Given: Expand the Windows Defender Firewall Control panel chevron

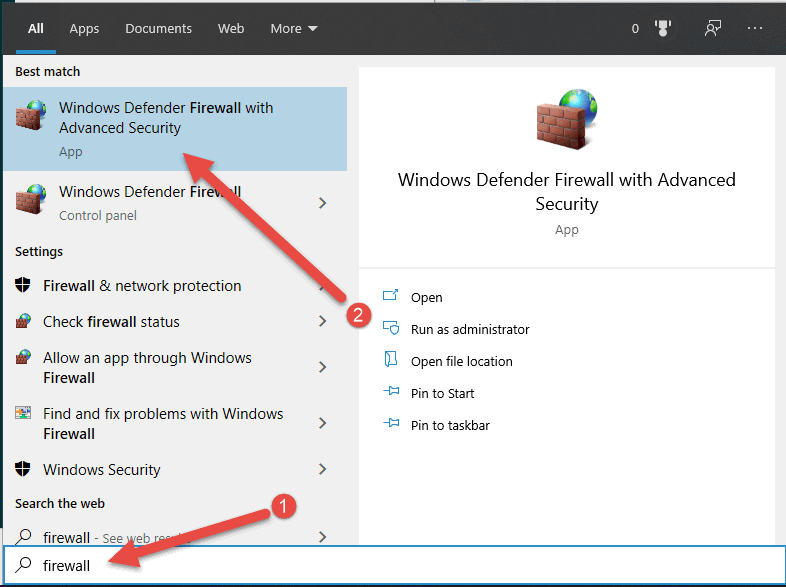Looking at the screenshot, I should pyautogui.click(x=322, y=203).
